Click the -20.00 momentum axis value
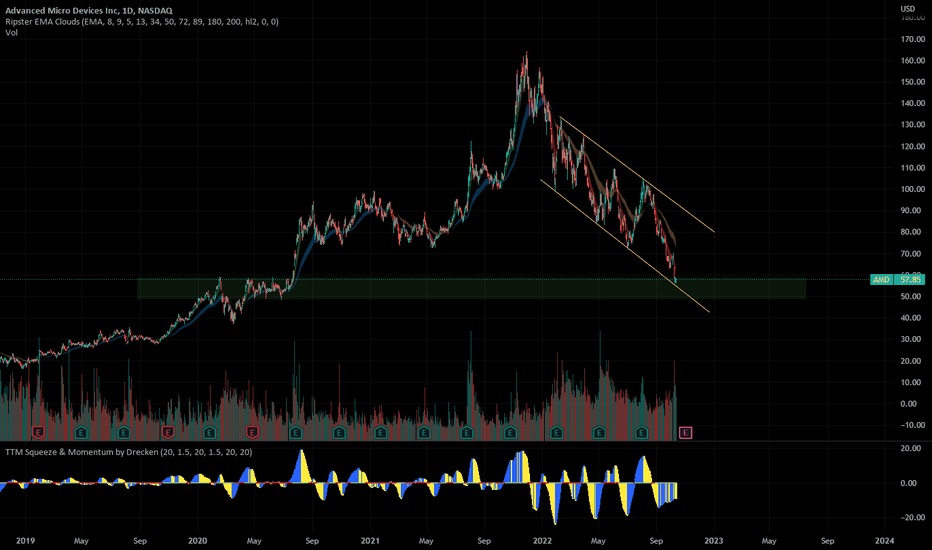 tap(912, 517)
